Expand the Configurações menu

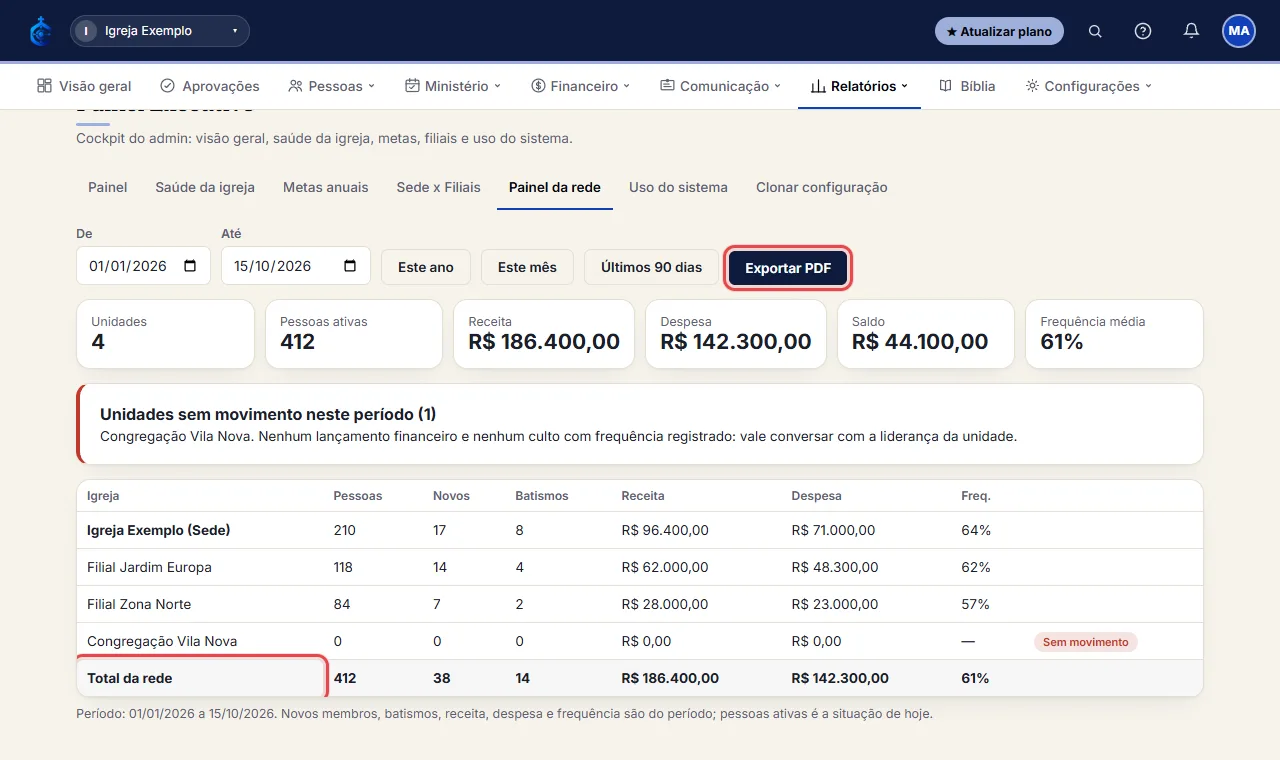1089,86
